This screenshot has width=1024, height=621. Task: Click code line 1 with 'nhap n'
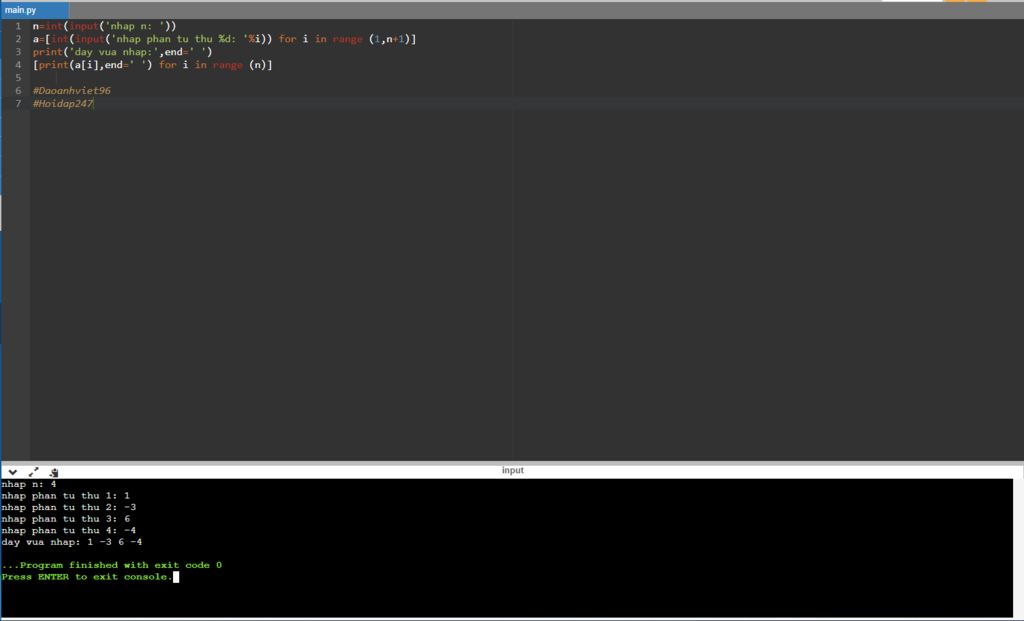[x=104, y=26]
